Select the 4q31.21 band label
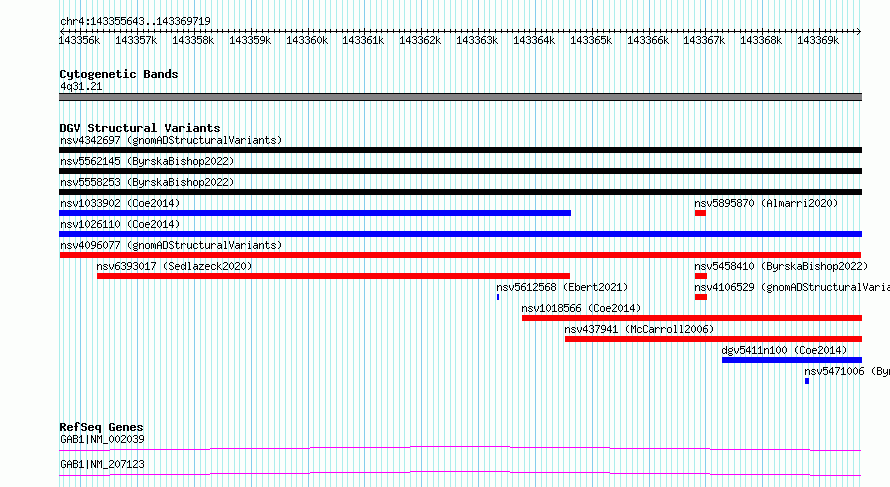This screenshot has height=487, width=890. (81, 86)
